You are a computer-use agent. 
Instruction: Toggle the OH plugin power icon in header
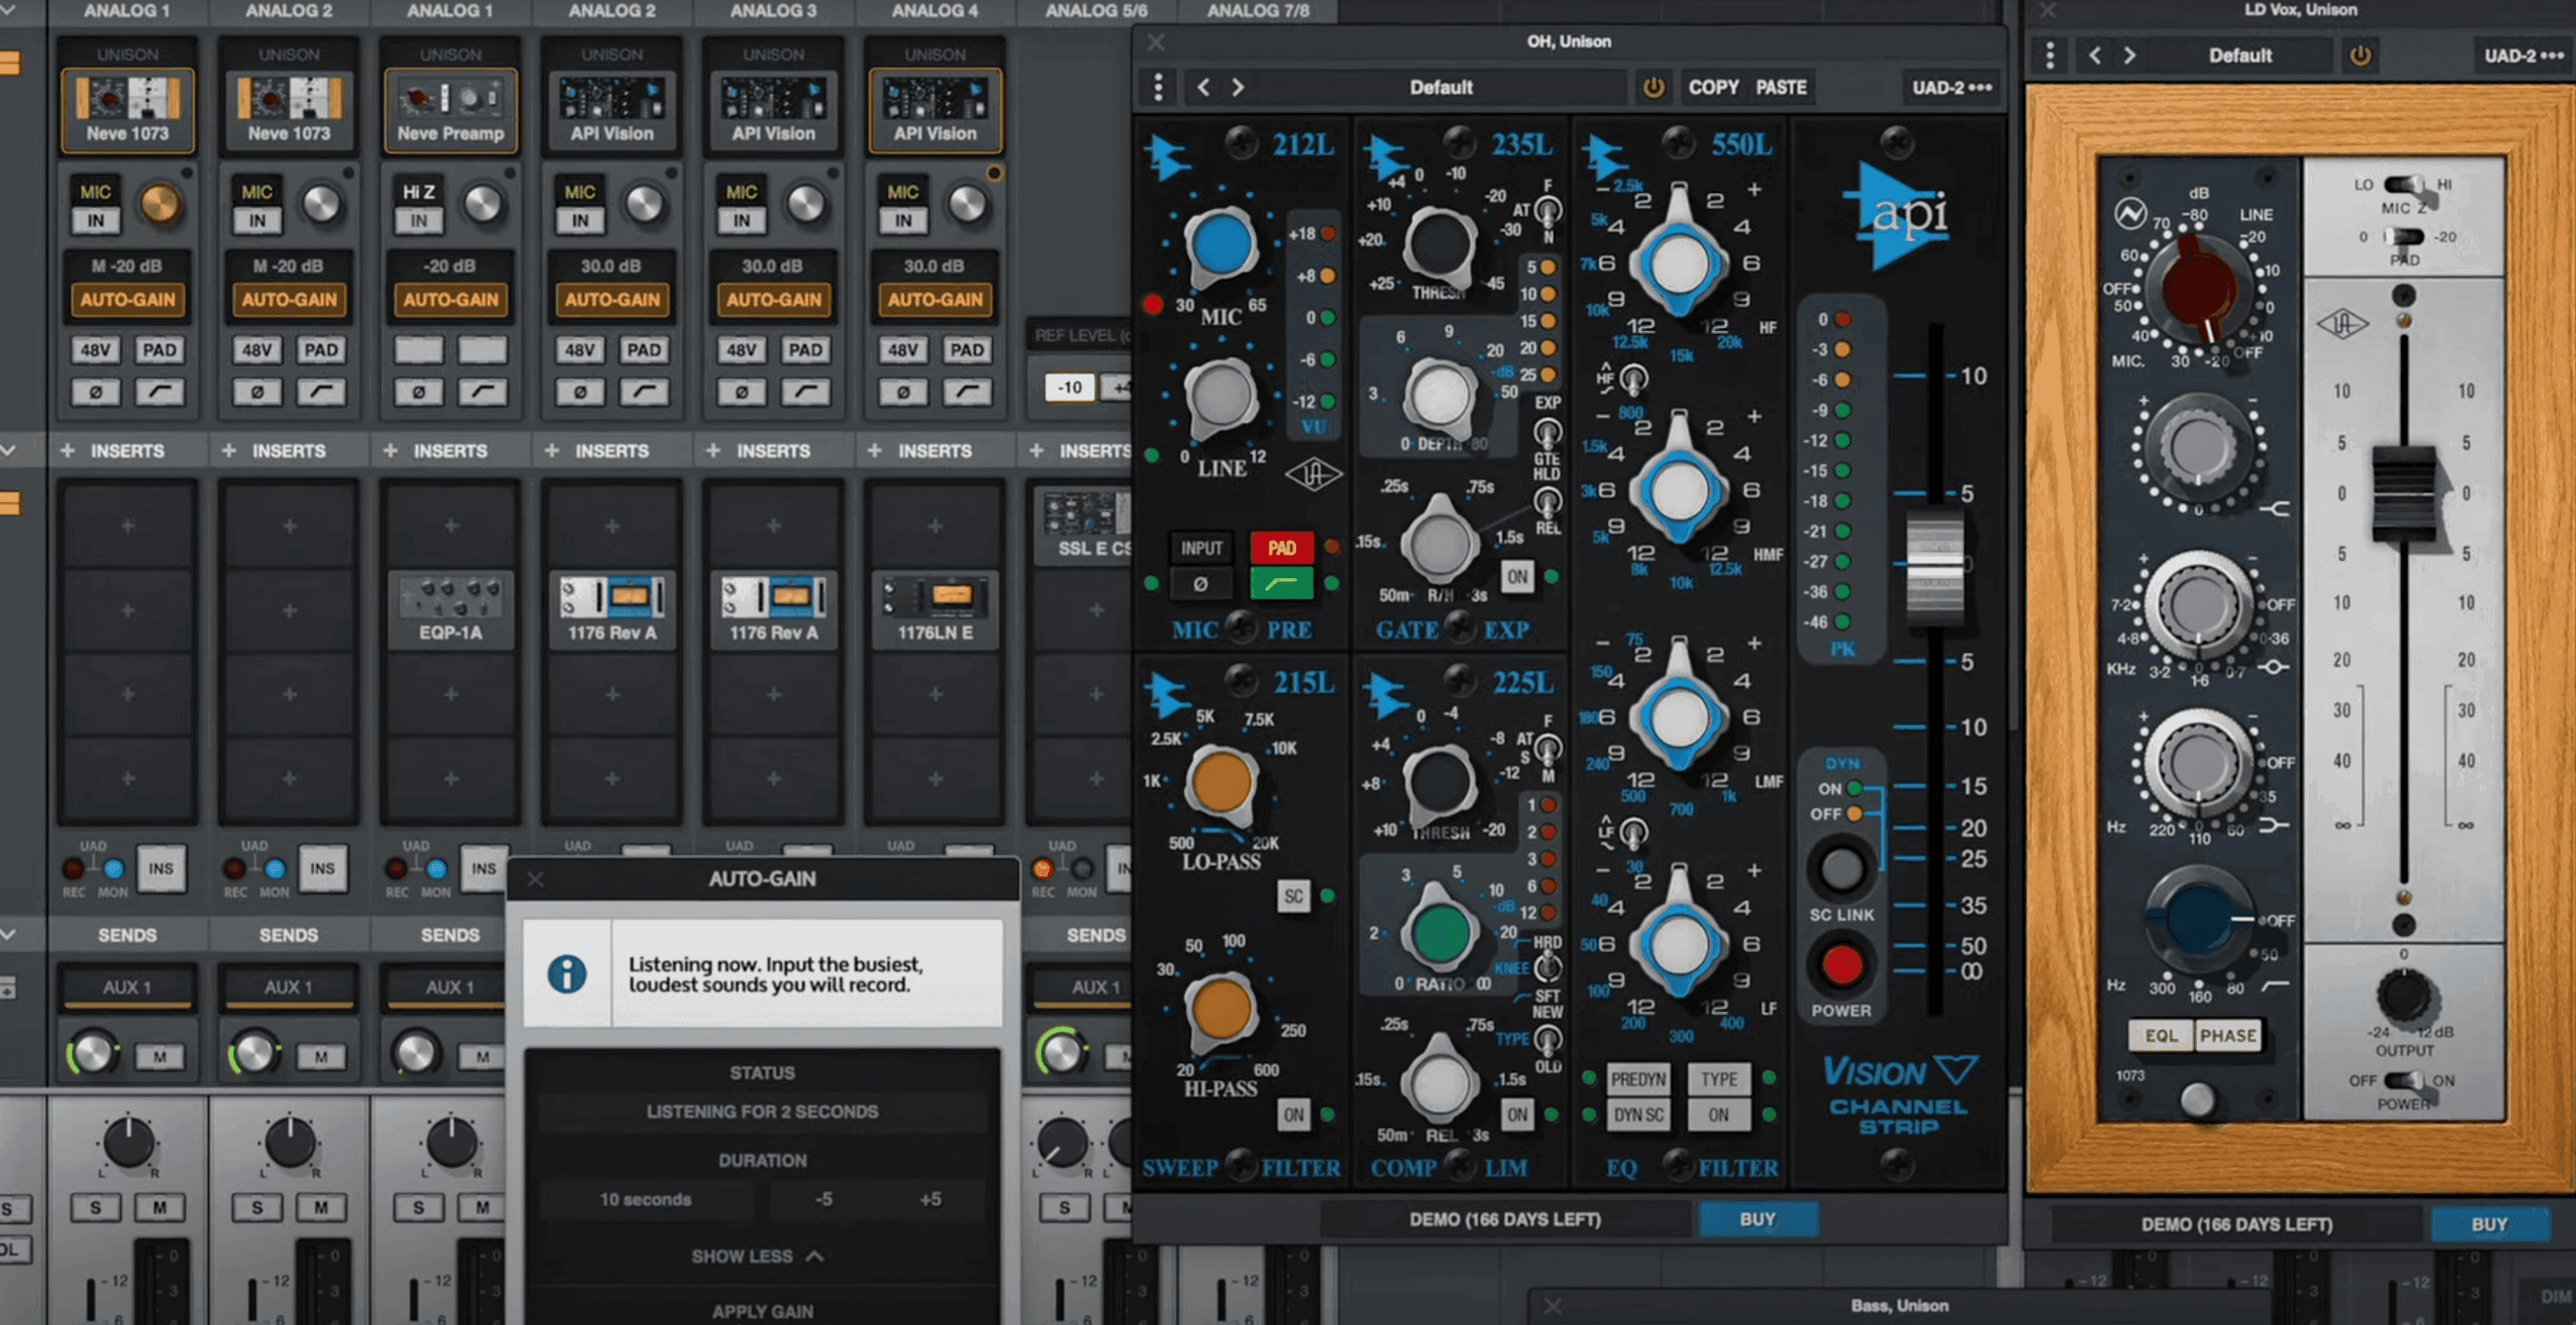pyautogui.click(x=1653, y=87)
